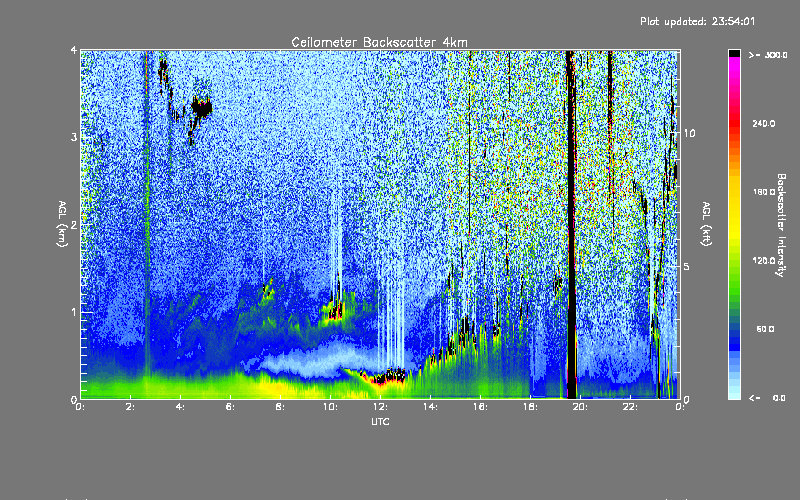Click the "AGL (kft)" axis label
800x500 pixels.
pos(707,224)
